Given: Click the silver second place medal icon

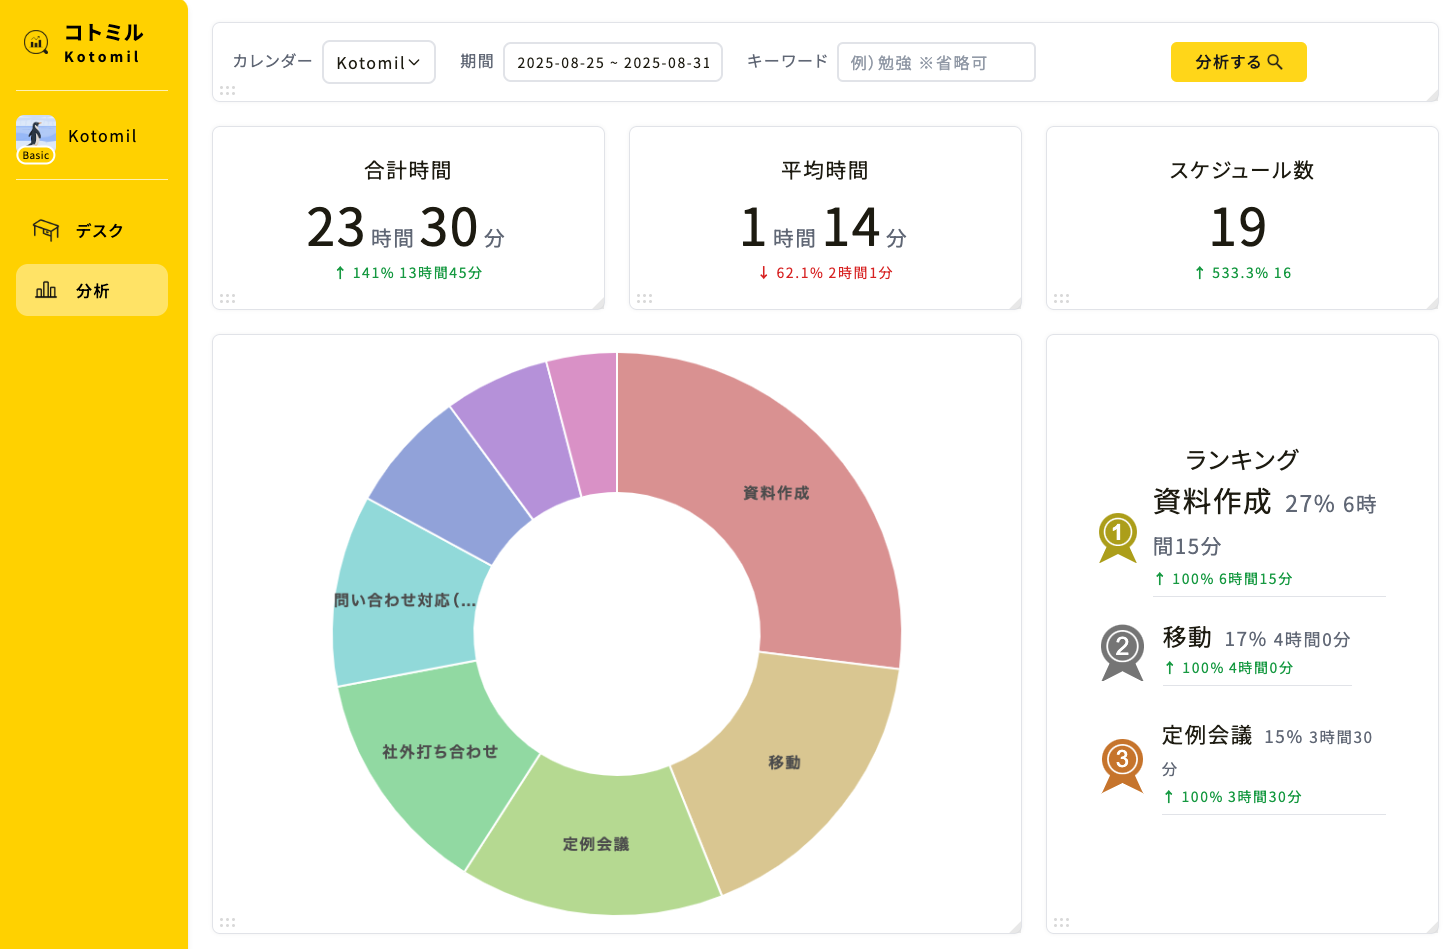Looking at the screenshot, I should coord(1122,653).
